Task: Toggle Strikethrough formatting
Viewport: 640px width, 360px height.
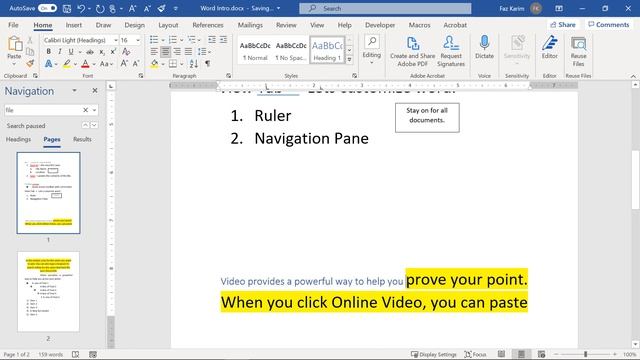Action: pyautogui.click(x=90, y=52)
